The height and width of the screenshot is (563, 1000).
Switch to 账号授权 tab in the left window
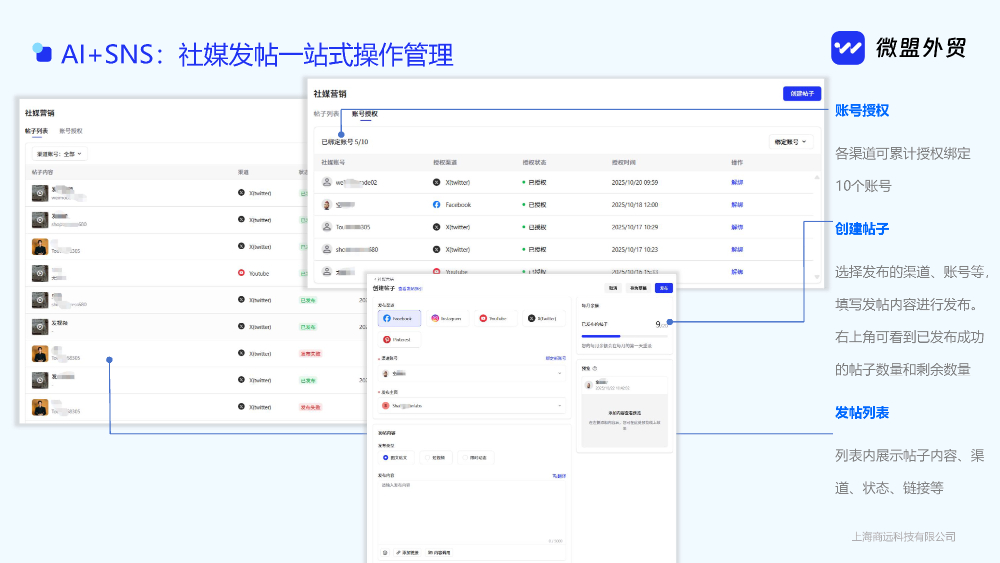click(71, 131)
